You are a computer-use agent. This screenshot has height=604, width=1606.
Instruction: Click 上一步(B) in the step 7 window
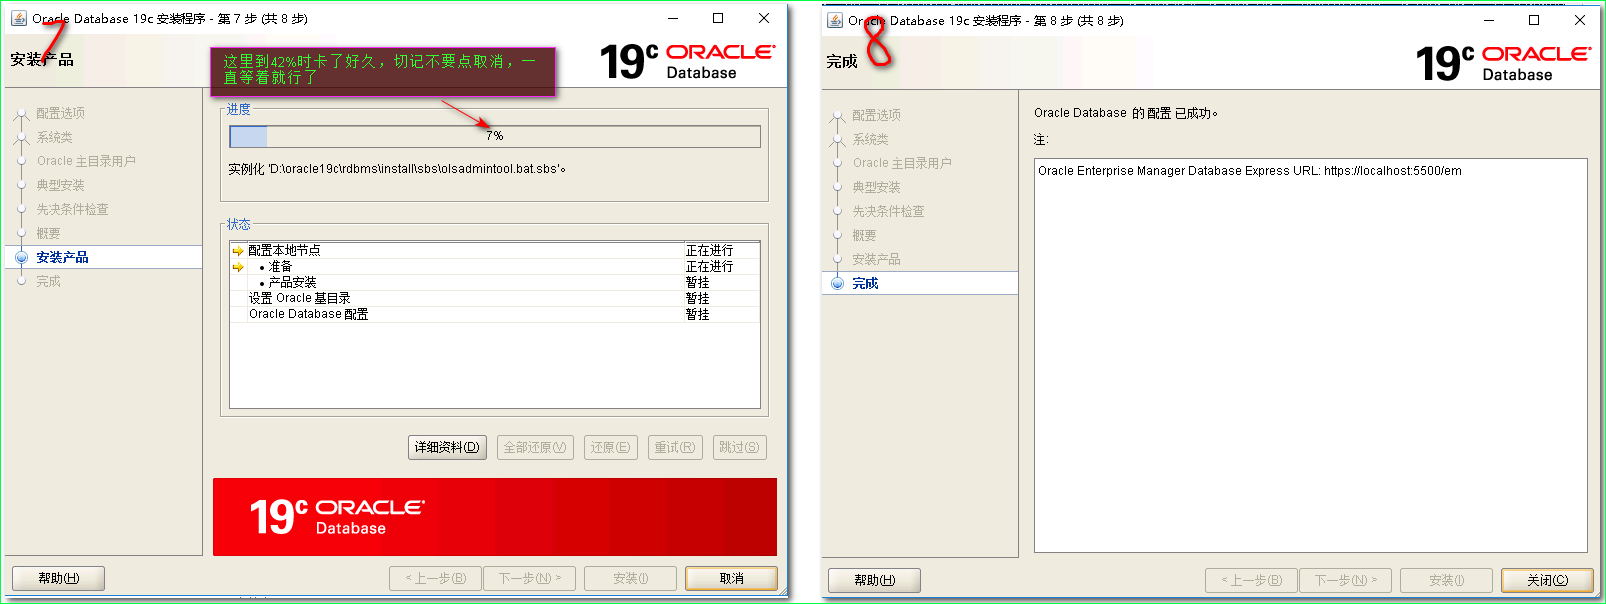(435, 578)
